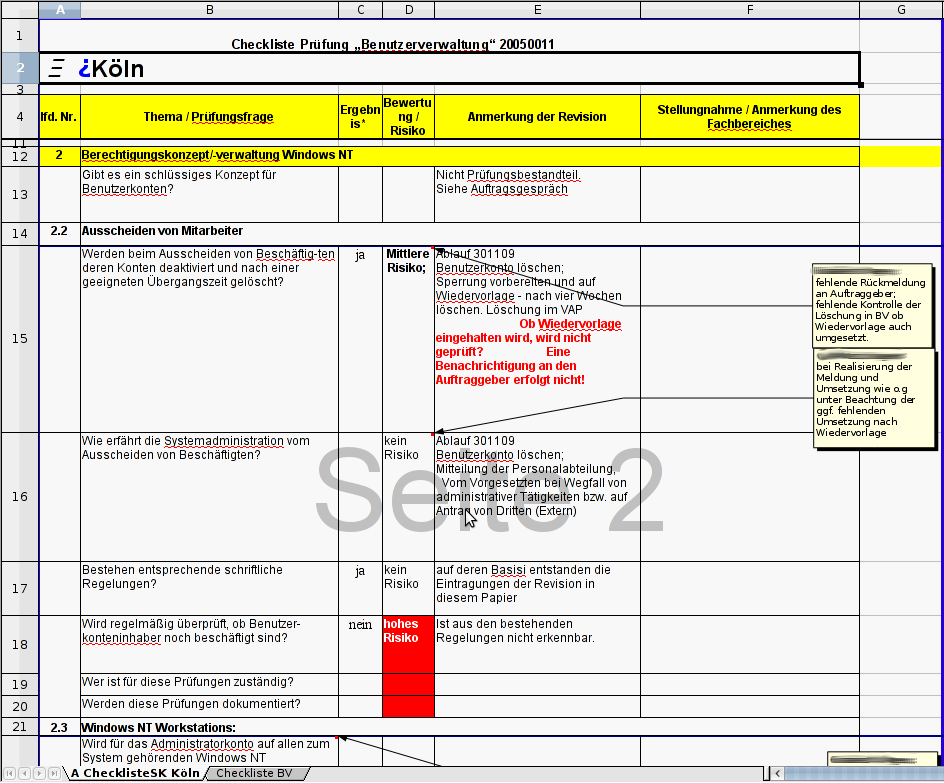Viewport: 944px width, 783px height.
Task: Click cell 'Werden diese Prüfungen dokumentiert?'
Action: [210, 707]
